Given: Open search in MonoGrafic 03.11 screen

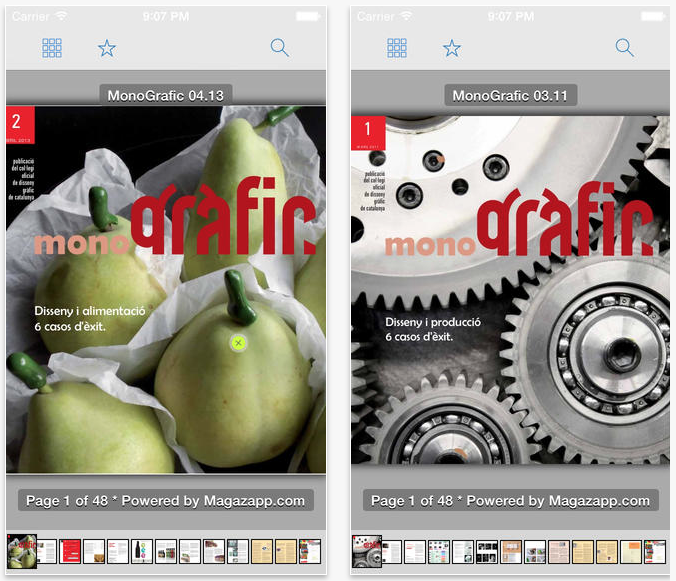Looking at the screenshot, I should click(624, 47).
